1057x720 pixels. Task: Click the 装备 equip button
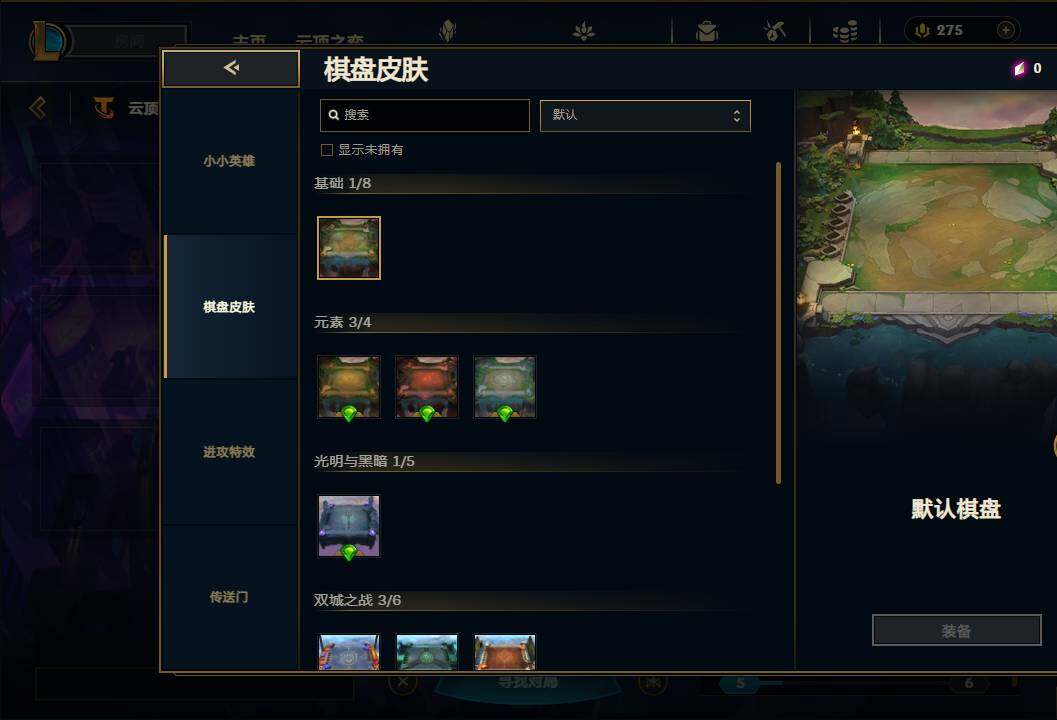coord(957,630)
